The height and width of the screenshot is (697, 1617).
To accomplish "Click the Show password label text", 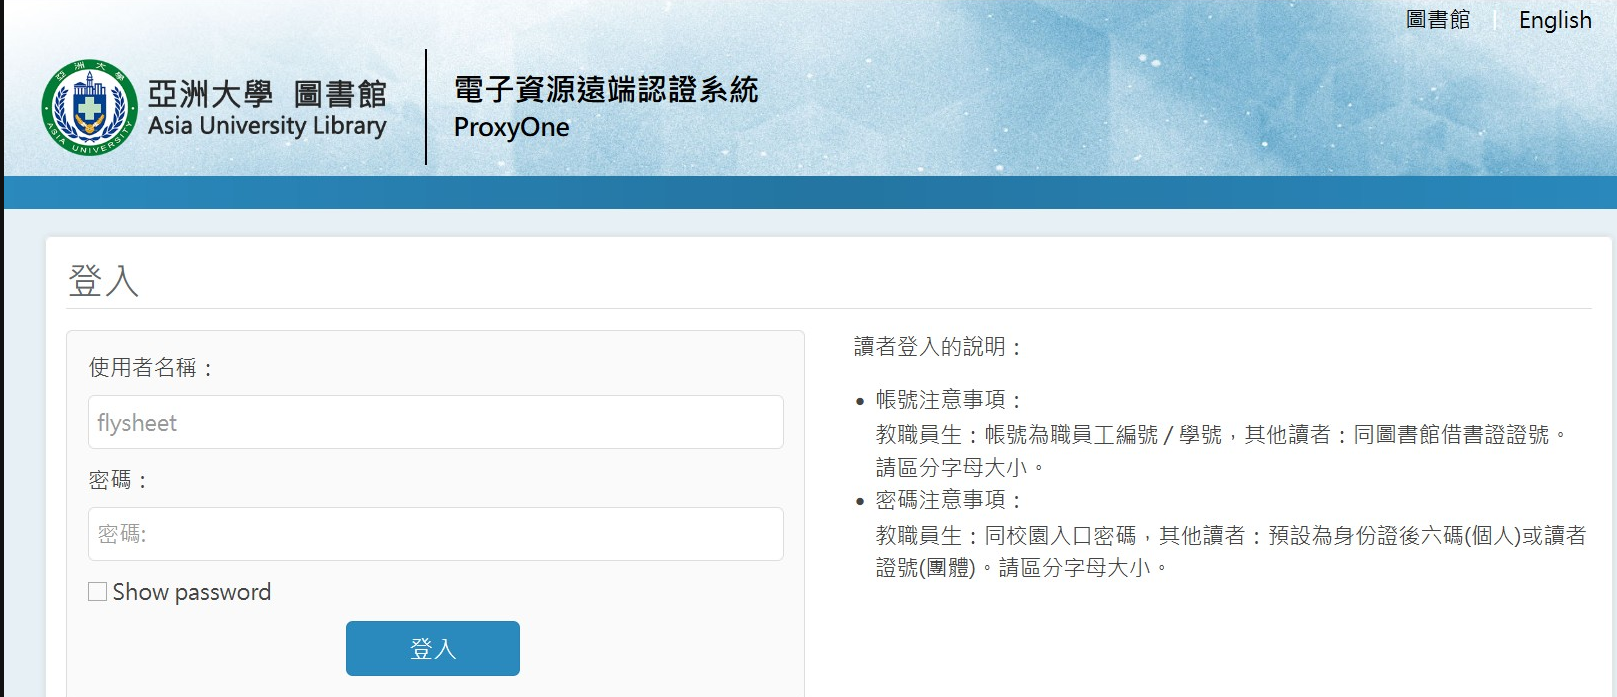I will tap(192, 592).
